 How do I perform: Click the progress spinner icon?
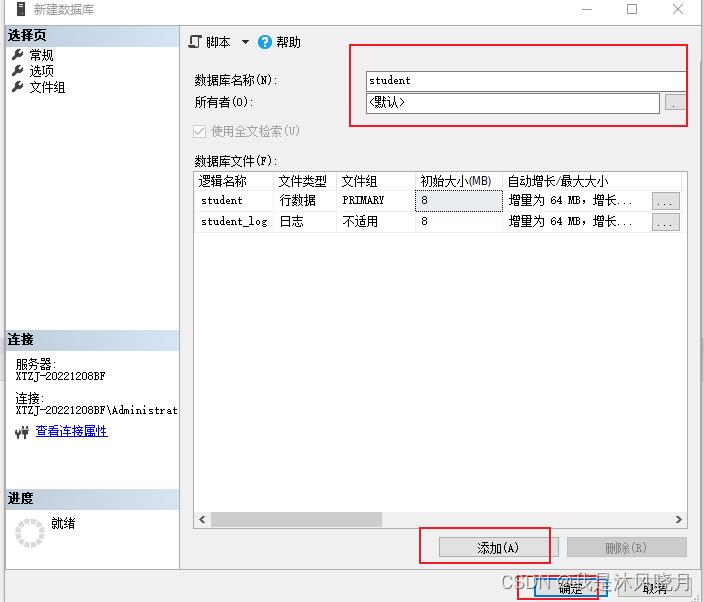(x=30, y=533)
